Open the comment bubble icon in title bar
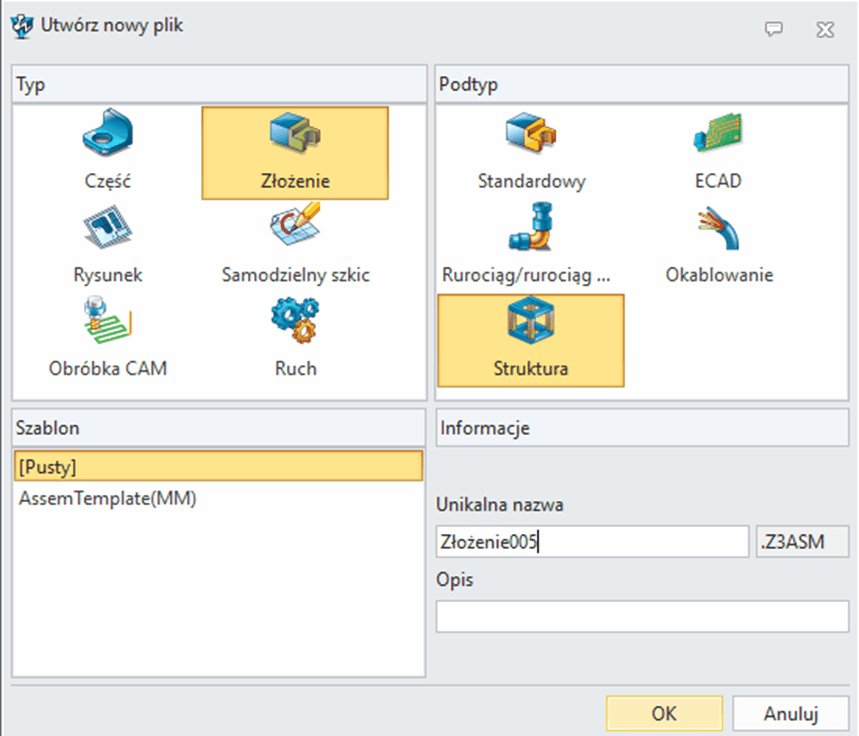 [x=773, y=29]
